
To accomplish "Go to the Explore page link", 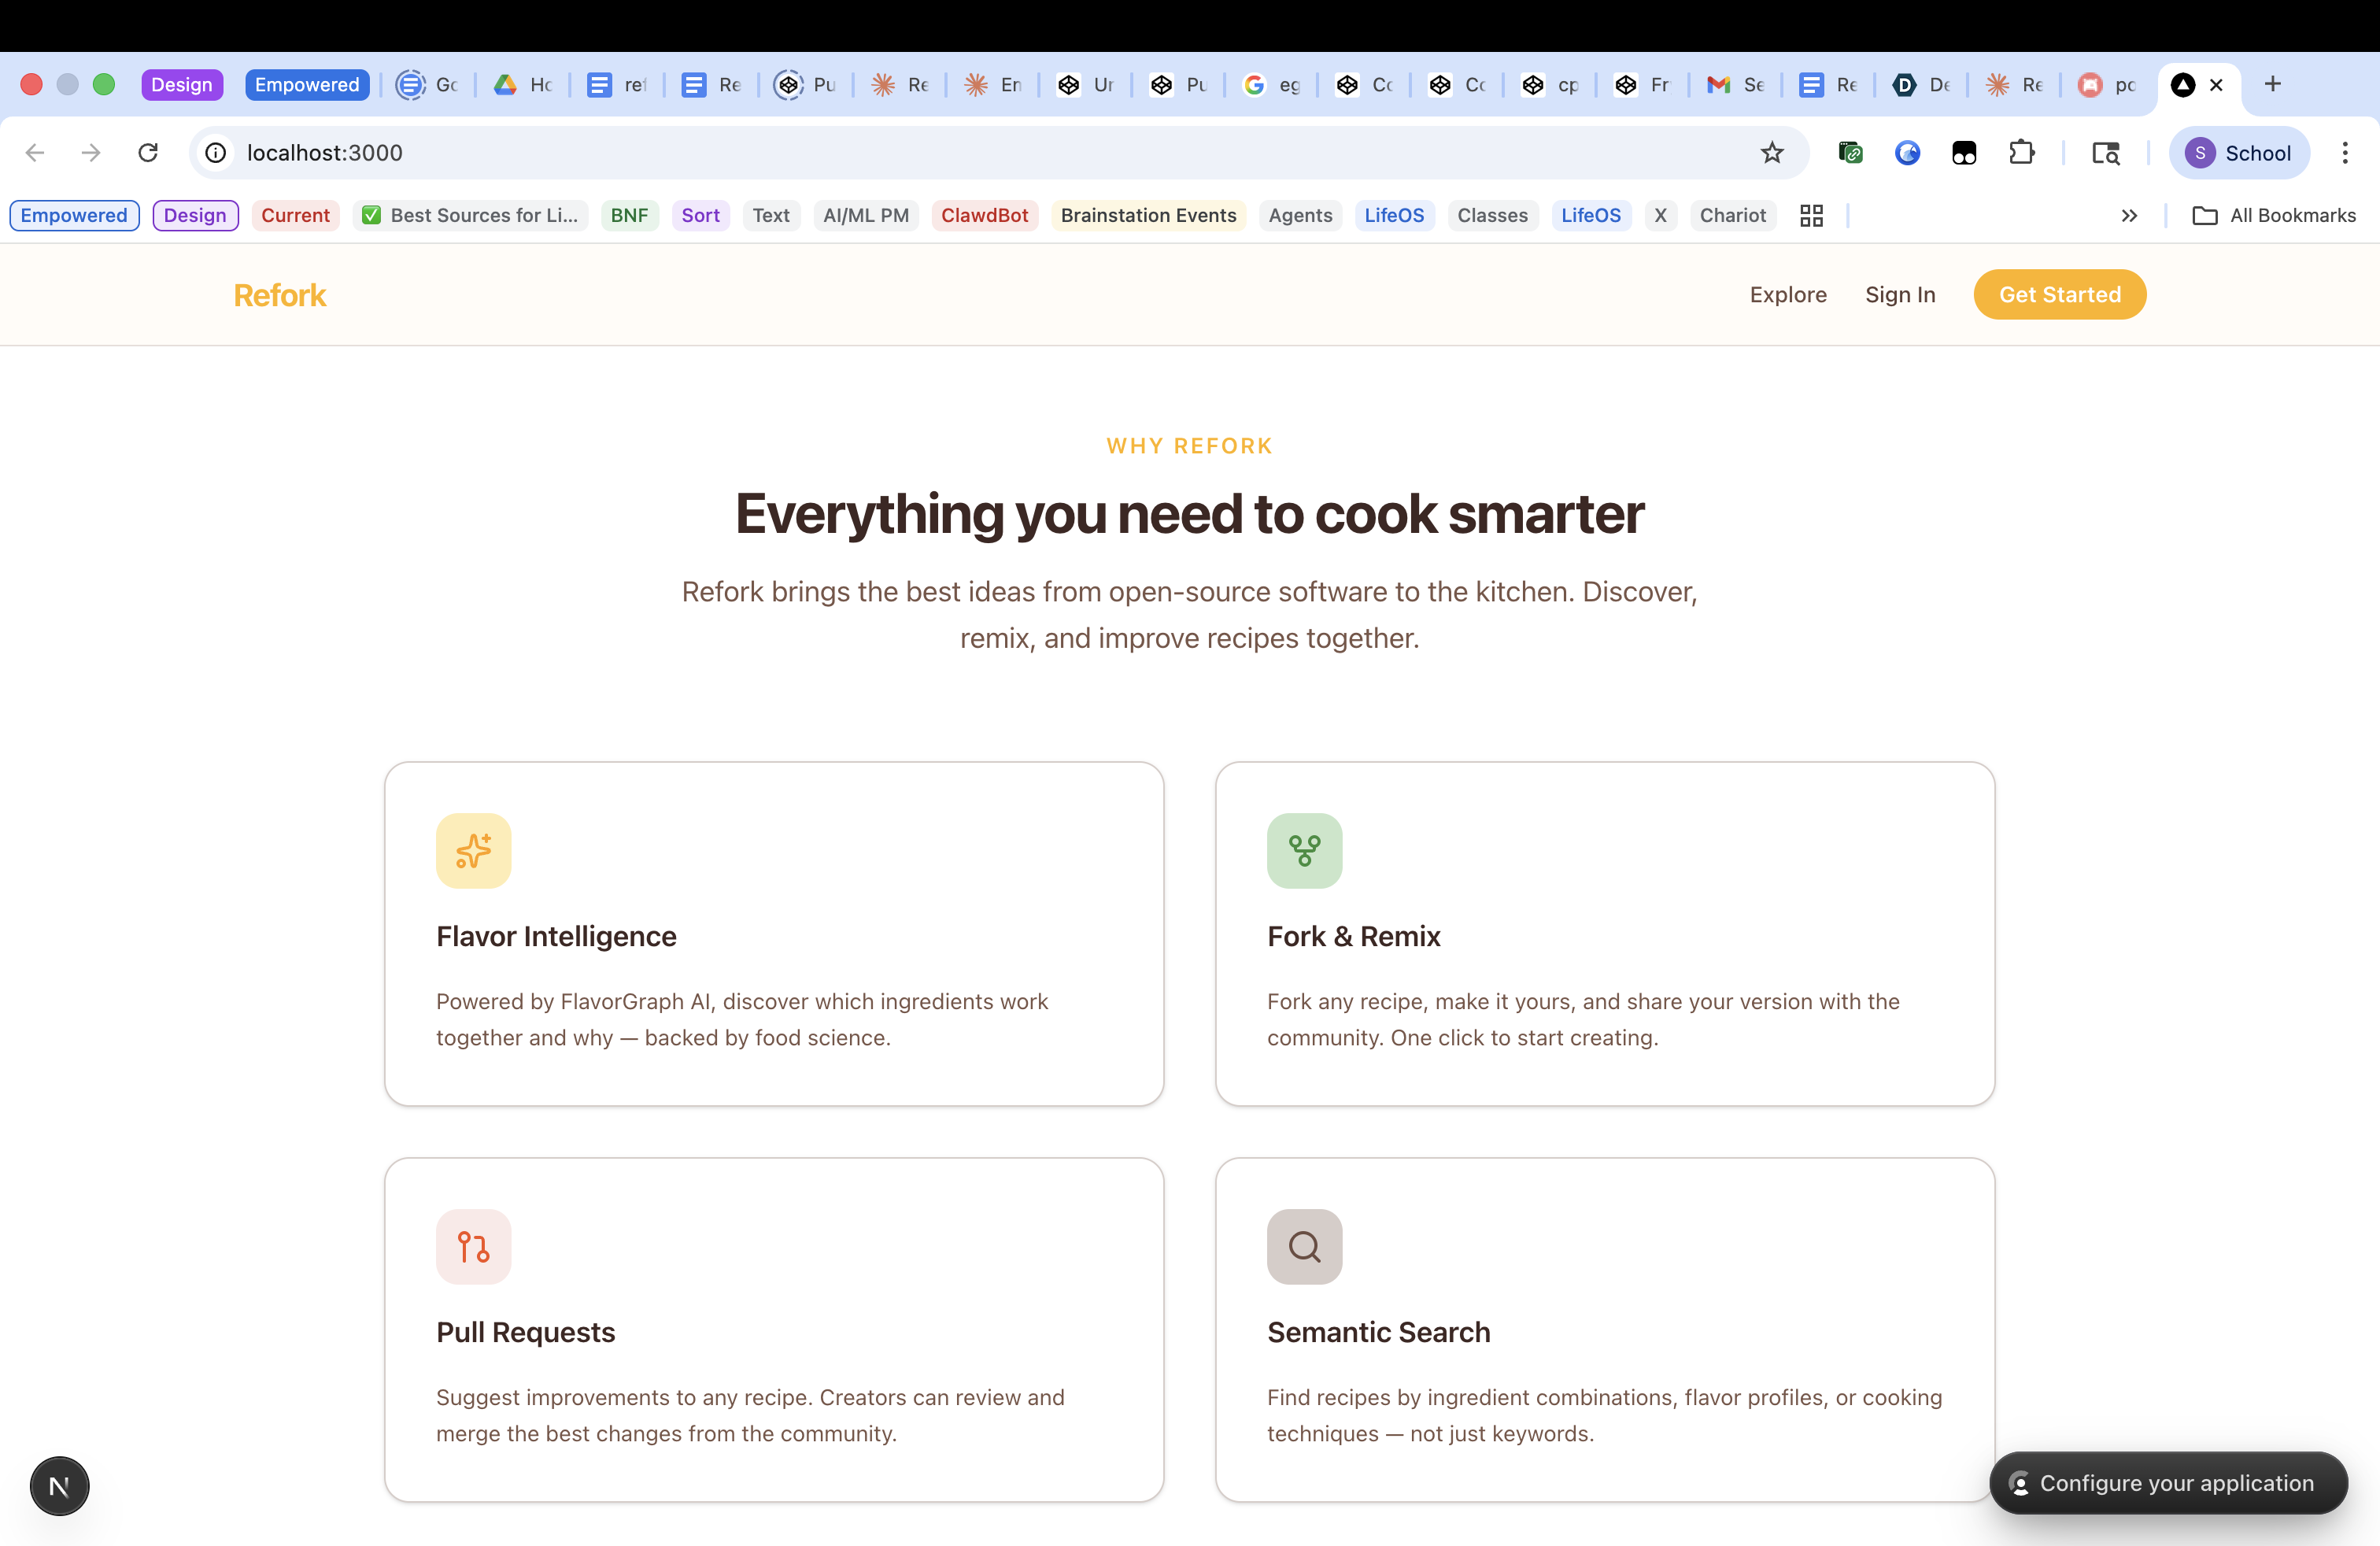I will click(x=1787, y=295).
